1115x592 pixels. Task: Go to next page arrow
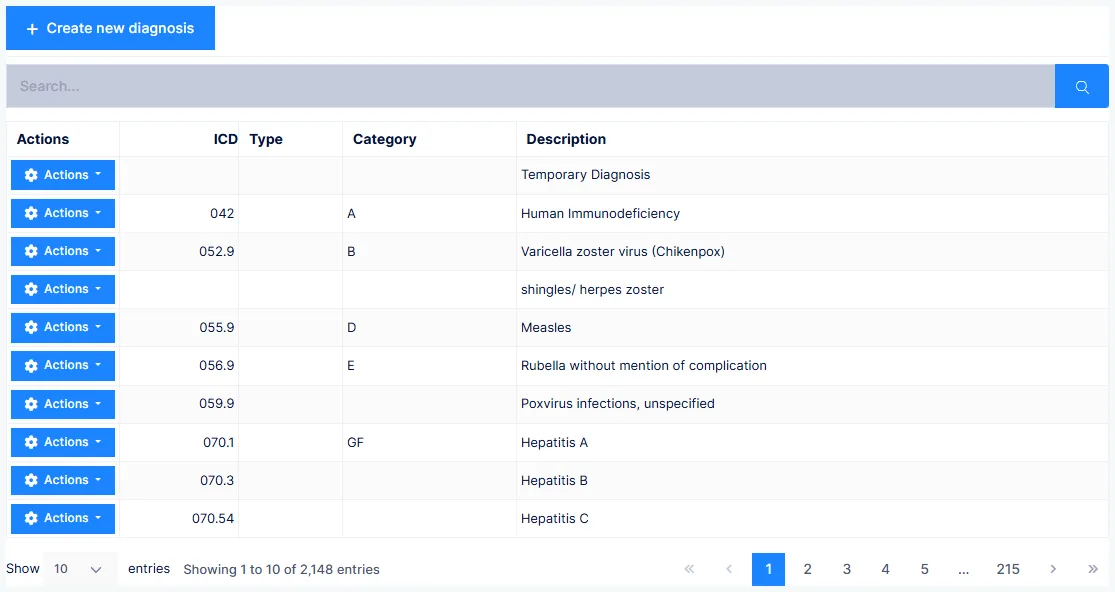tap(1053, 569)
